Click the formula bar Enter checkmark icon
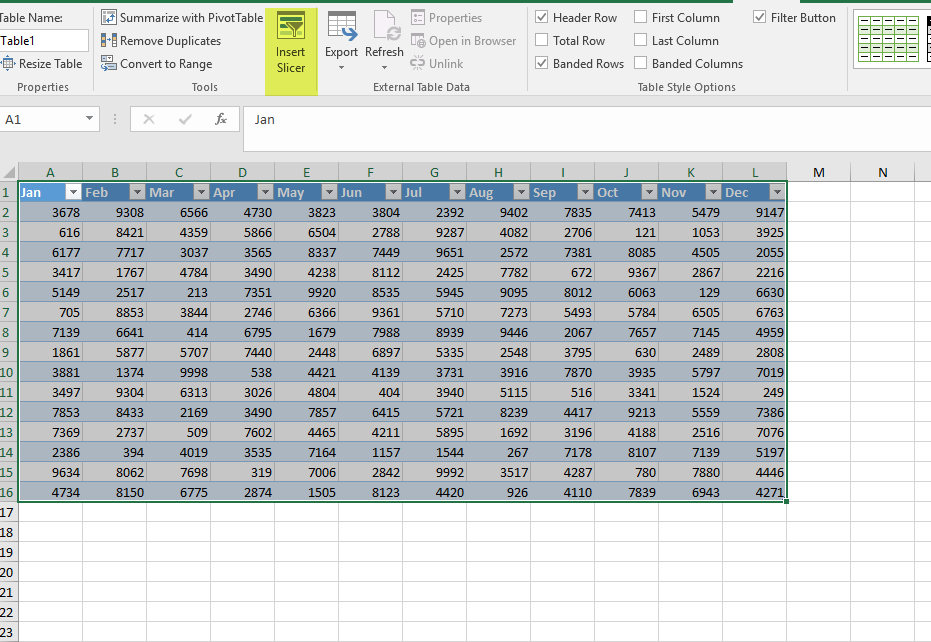This screenshot has width=931, height=642. pos(185,119)
